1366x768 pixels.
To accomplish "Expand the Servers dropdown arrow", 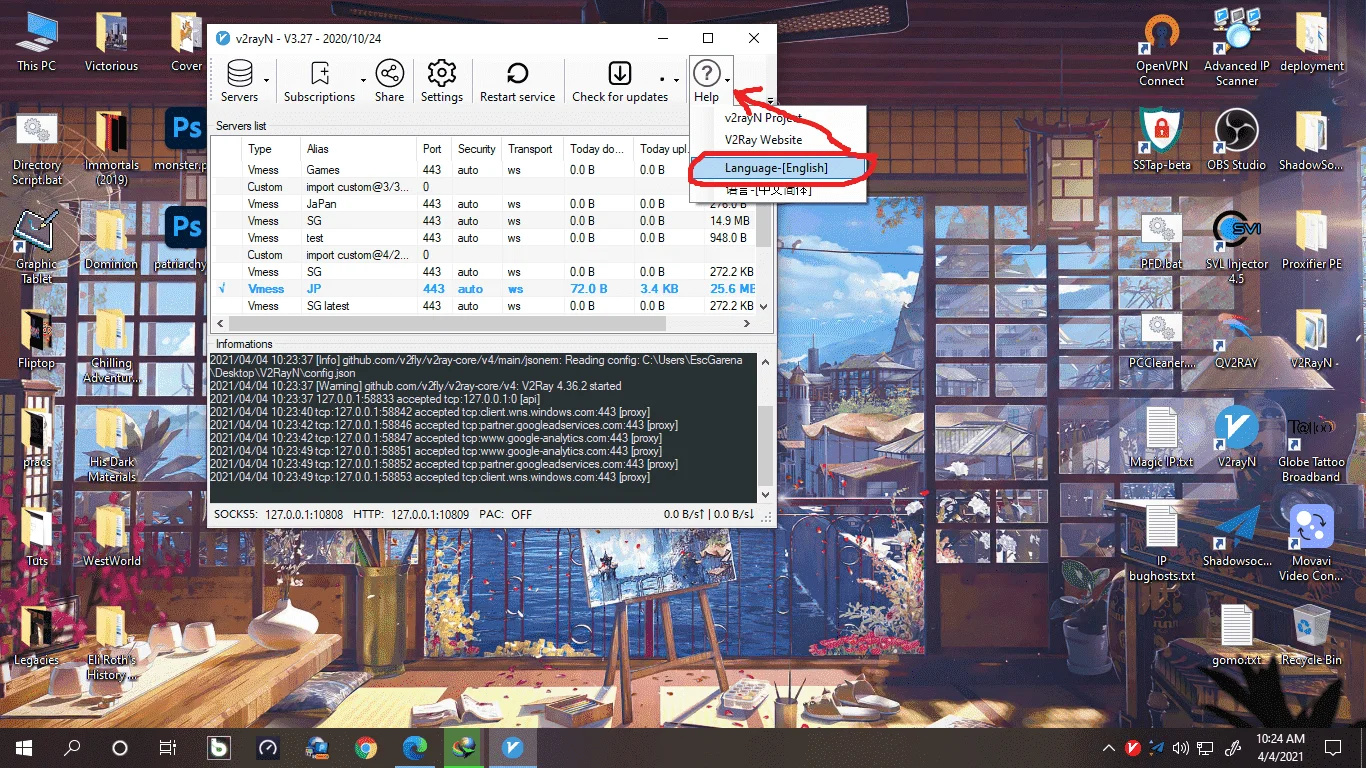I will 266,80.
